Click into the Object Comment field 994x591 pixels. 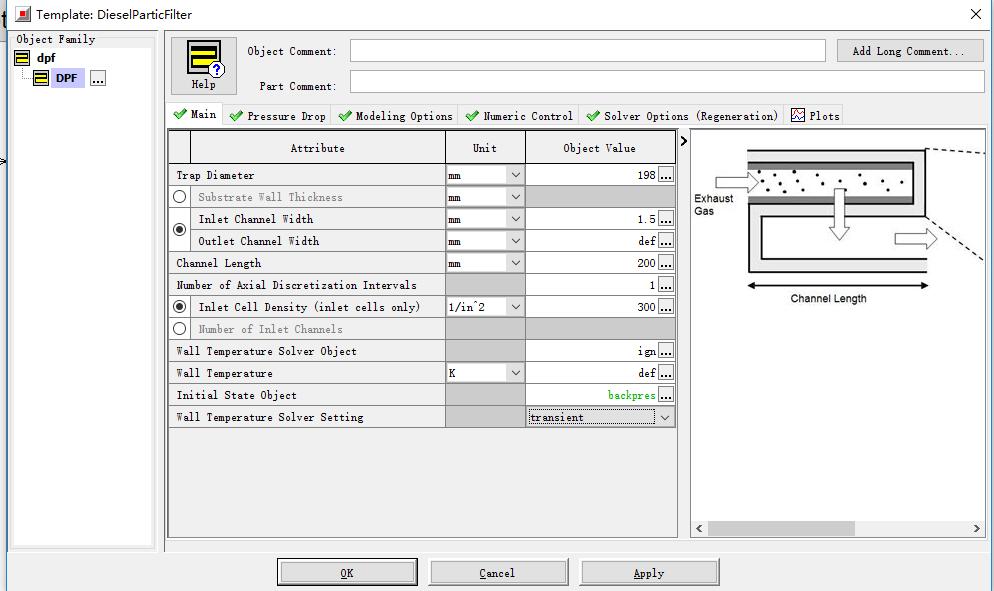click(x=587, y=51)
